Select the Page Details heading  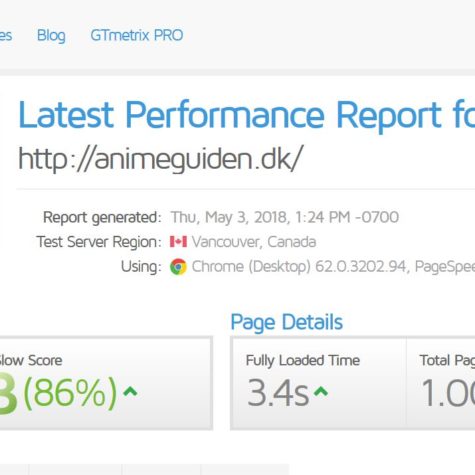pos(287,322)
